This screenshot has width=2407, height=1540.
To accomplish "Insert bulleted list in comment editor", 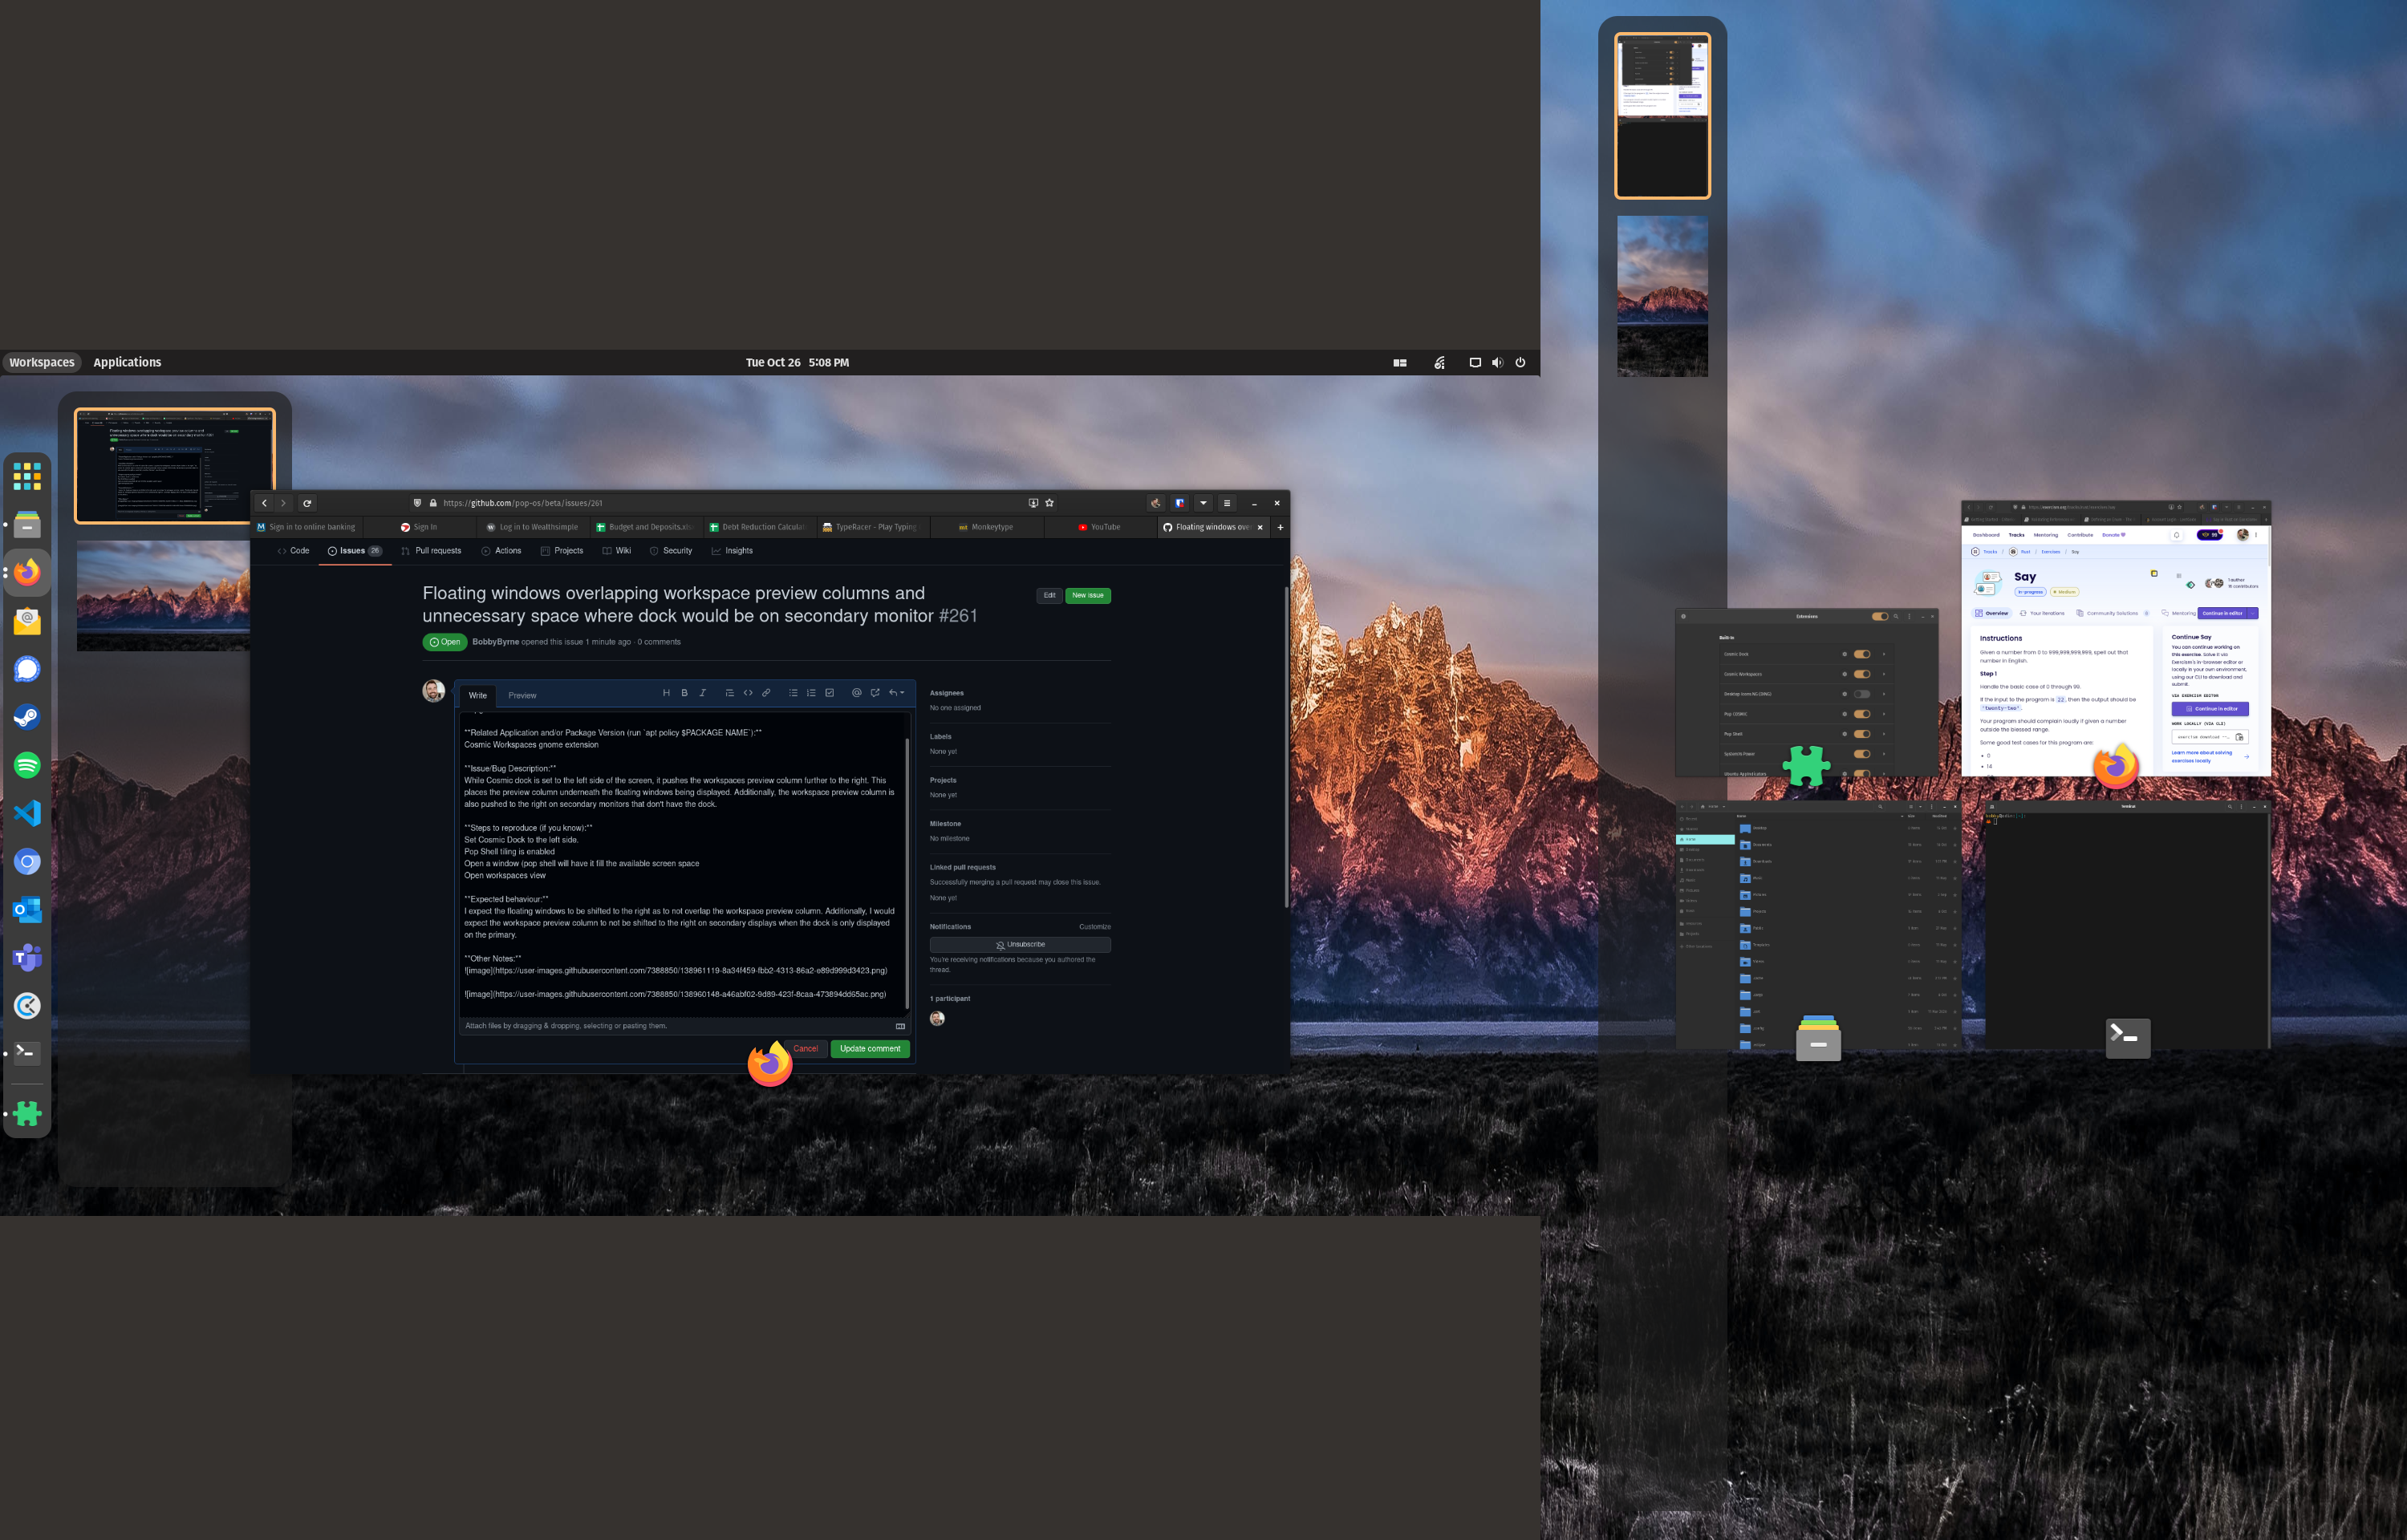I will (793, 693).
